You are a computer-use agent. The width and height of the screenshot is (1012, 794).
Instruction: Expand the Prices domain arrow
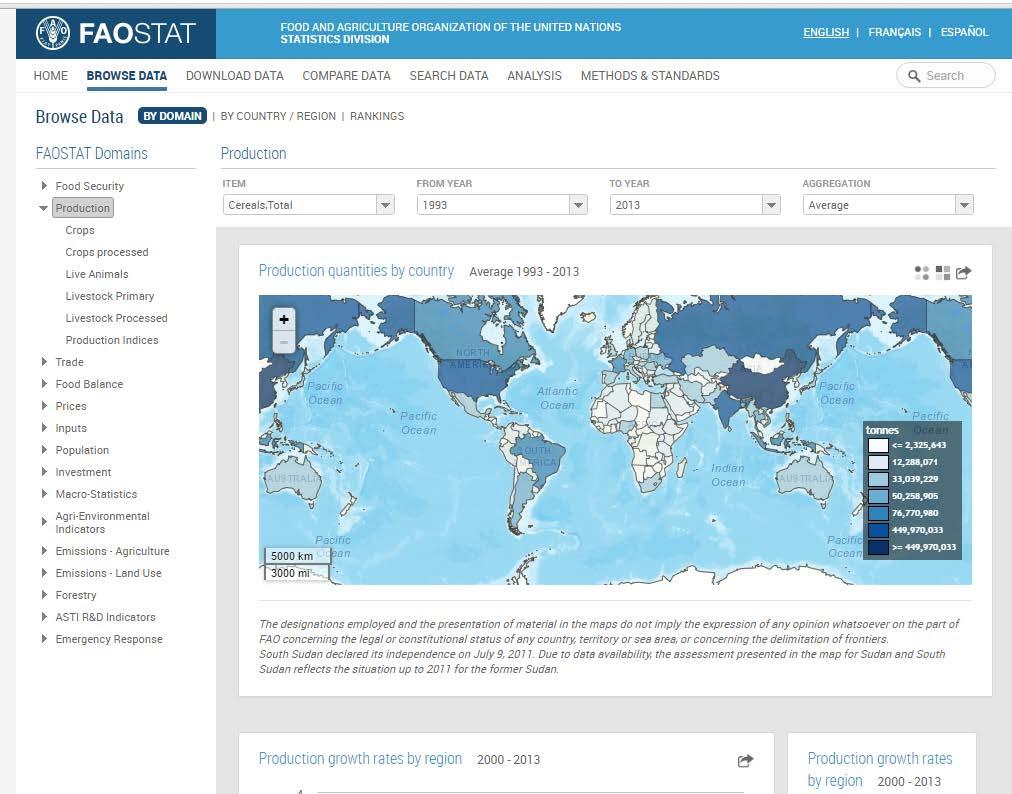44,406
